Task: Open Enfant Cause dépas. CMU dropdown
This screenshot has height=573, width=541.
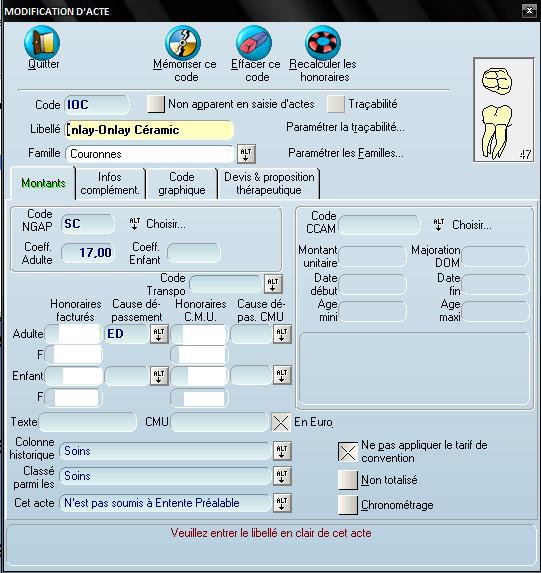Action: 282,376
